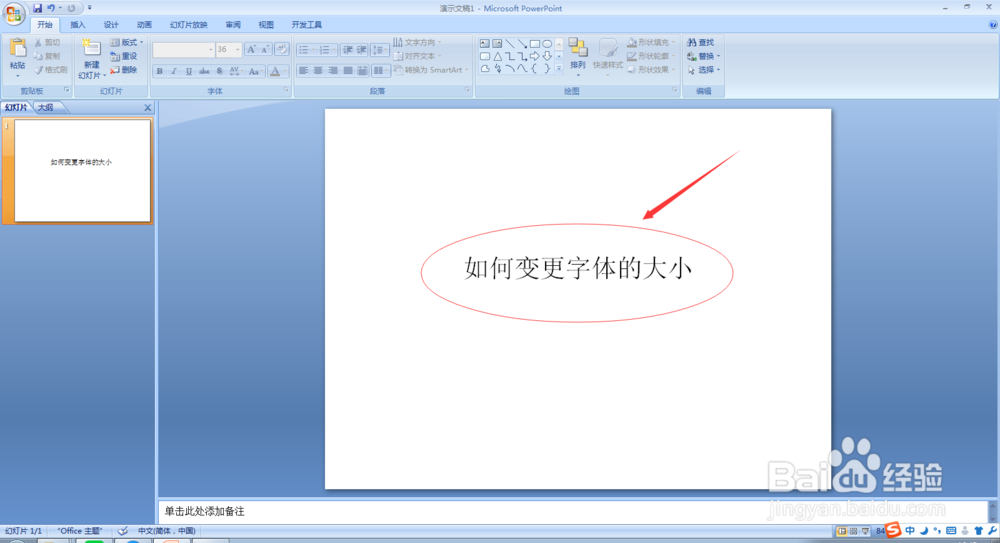
Task: Toggle underline formatting
Action: [189, 71]
